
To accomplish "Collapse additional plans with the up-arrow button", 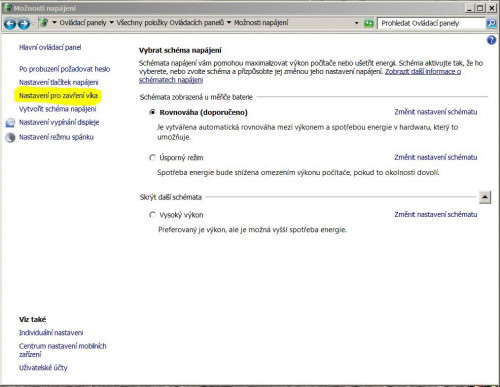I will 485,197.
